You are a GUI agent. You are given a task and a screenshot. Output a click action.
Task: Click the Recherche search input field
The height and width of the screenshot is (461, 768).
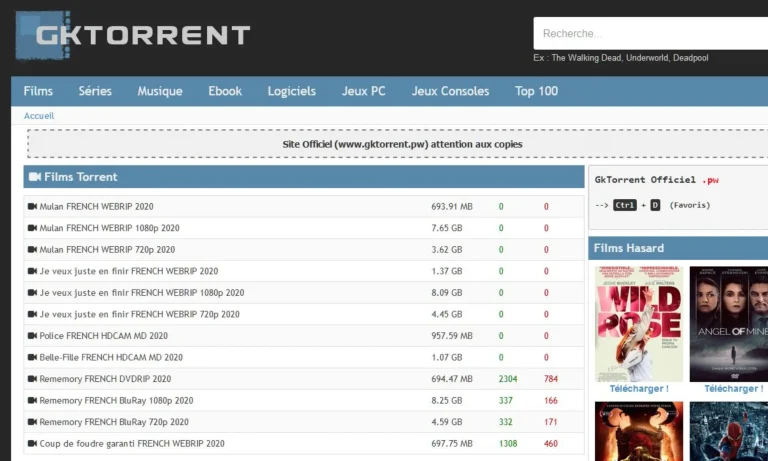tap(650, 34)
